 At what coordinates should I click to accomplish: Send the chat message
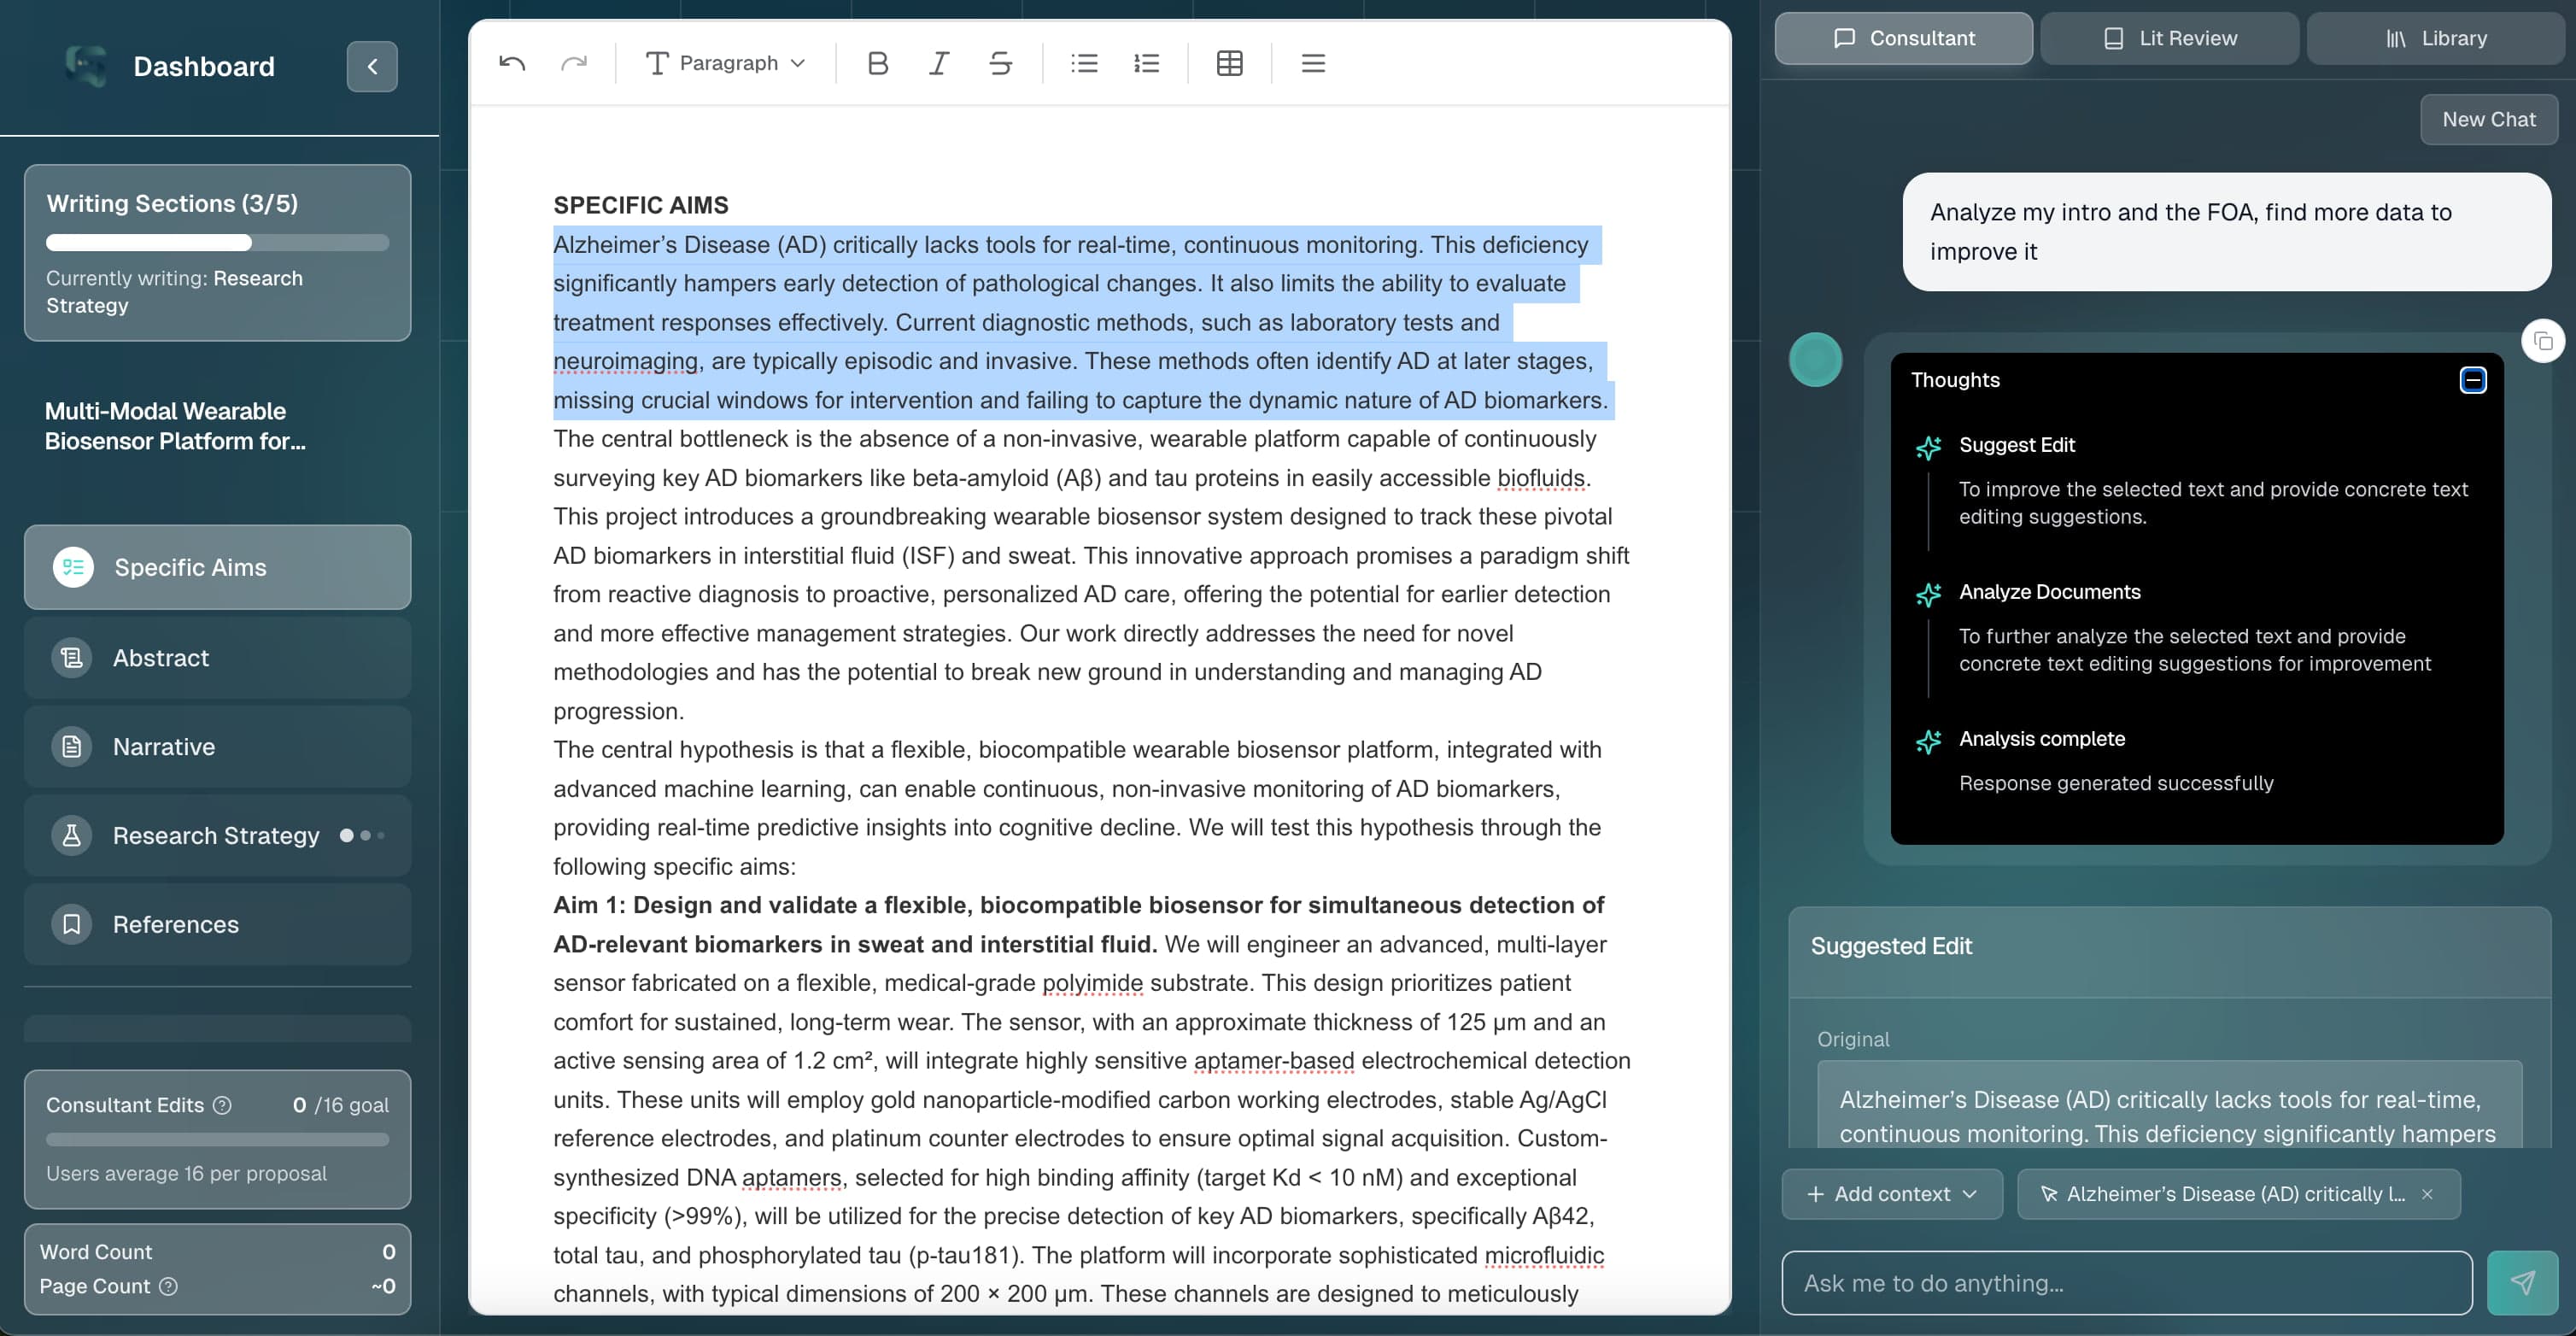pos(2522,1282)
